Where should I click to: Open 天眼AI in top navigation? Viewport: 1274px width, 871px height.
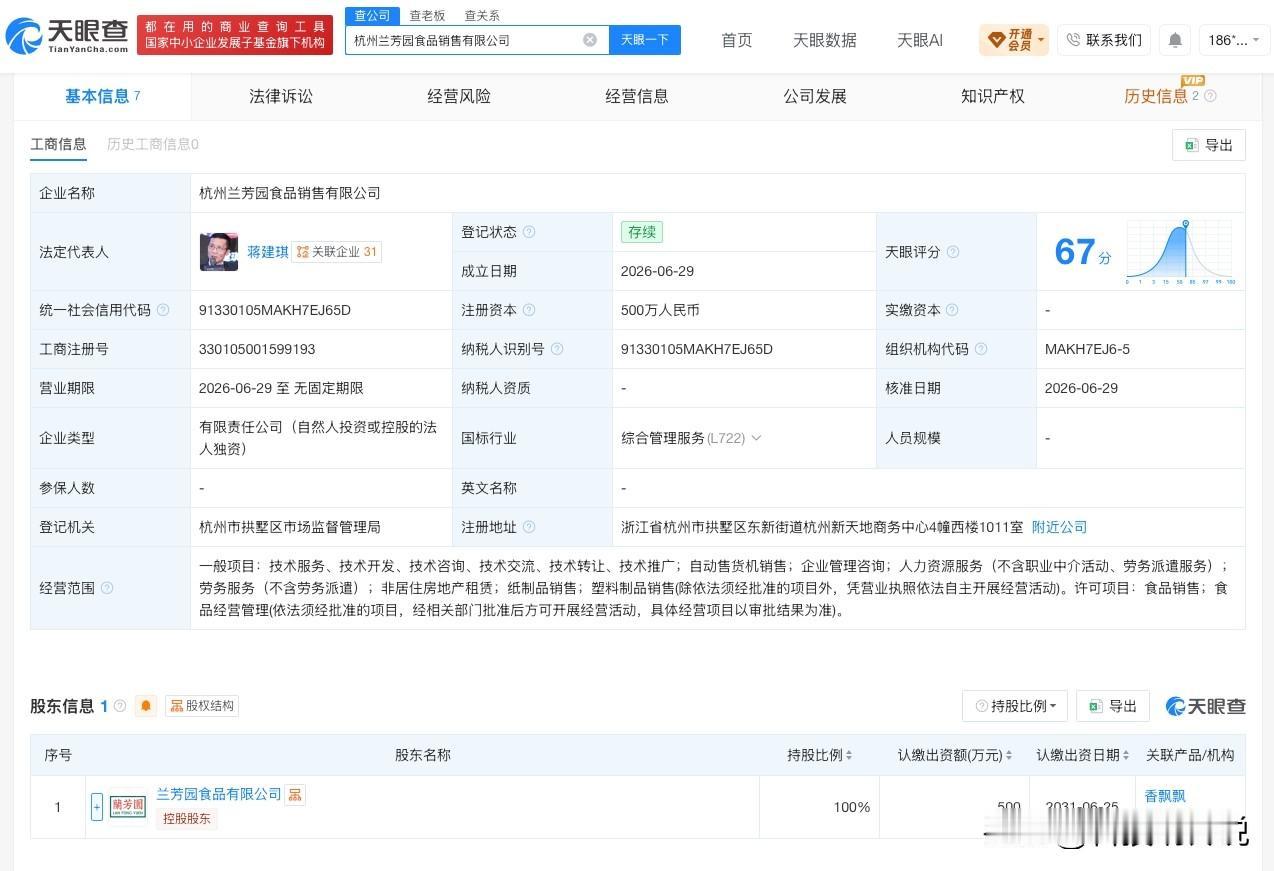[920, 40]
